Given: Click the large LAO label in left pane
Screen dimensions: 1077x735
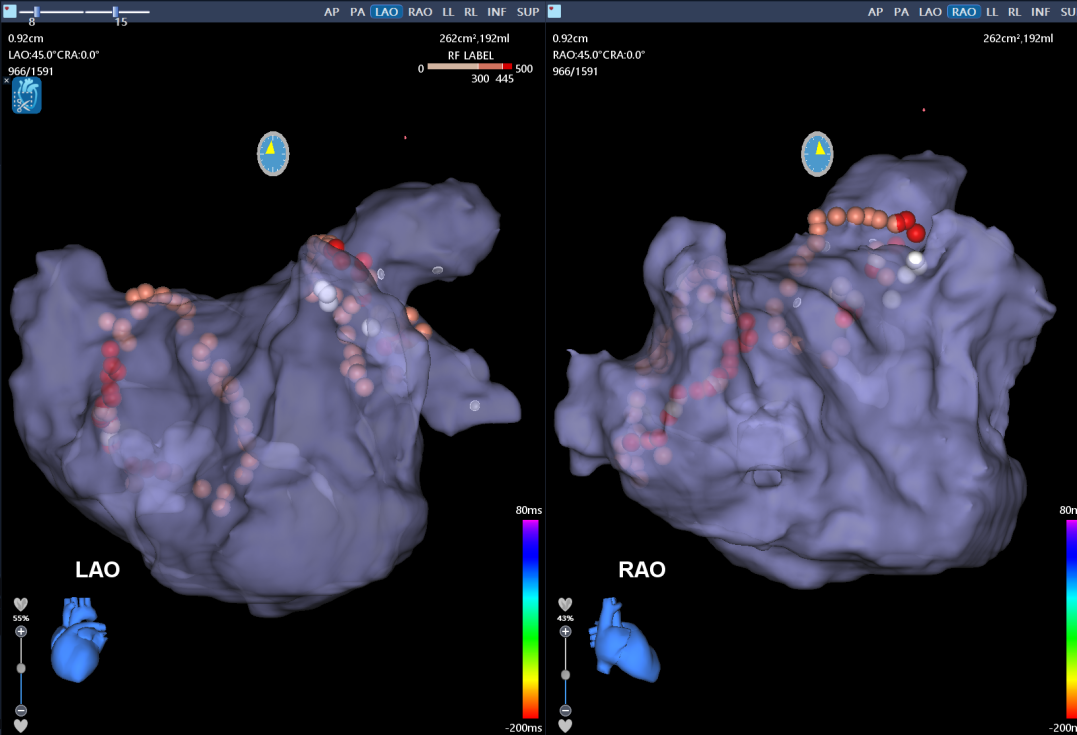Looking at the screenshot, I should [98, 569].
